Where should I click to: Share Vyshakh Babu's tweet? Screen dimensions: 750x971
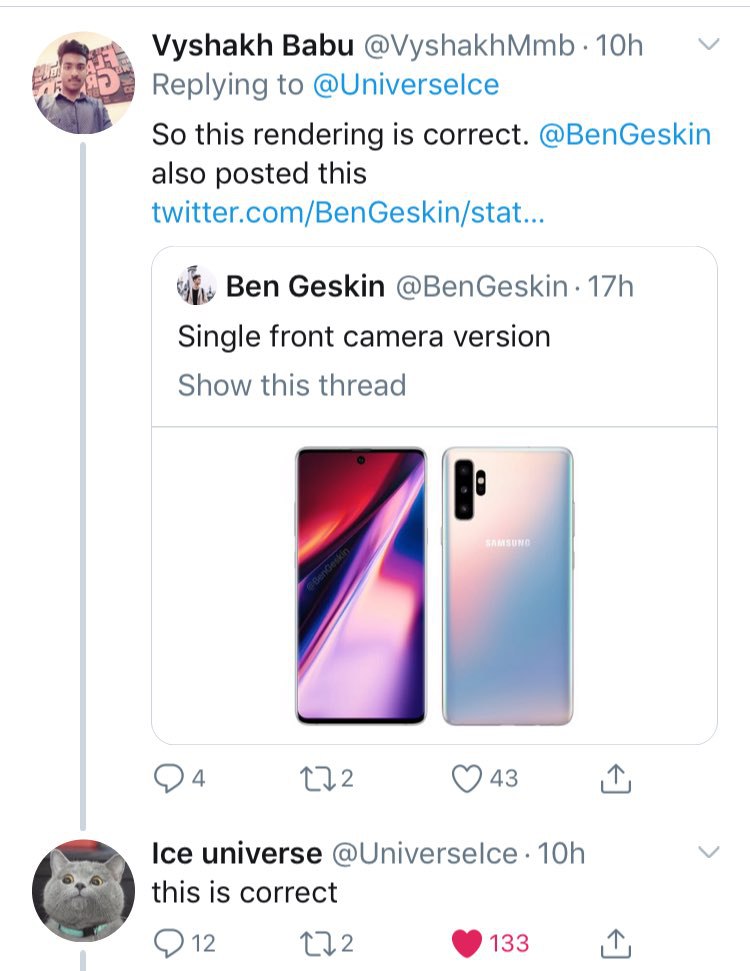click(616, 778)
